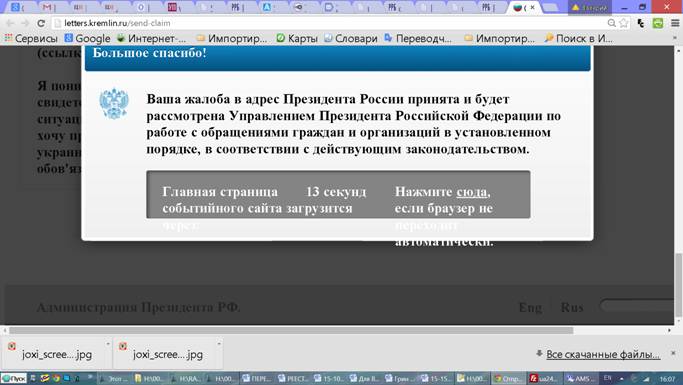Screen dimensions: 683x385
Task: Open Все скачанные файлы link
Action: point(603,355)
